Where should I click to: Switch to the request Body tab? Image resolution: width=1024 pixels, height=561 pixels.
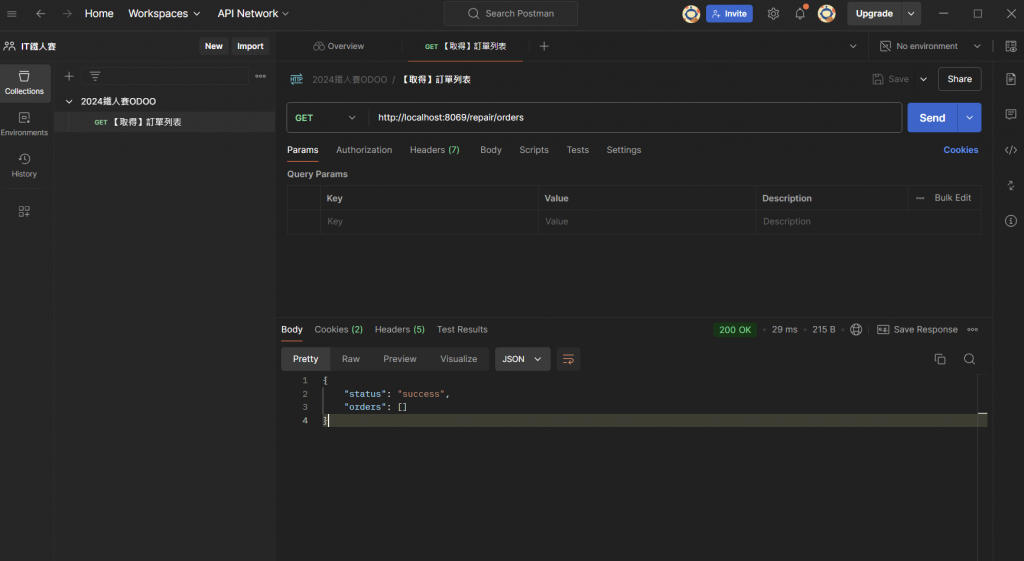(x=490, y=150)
